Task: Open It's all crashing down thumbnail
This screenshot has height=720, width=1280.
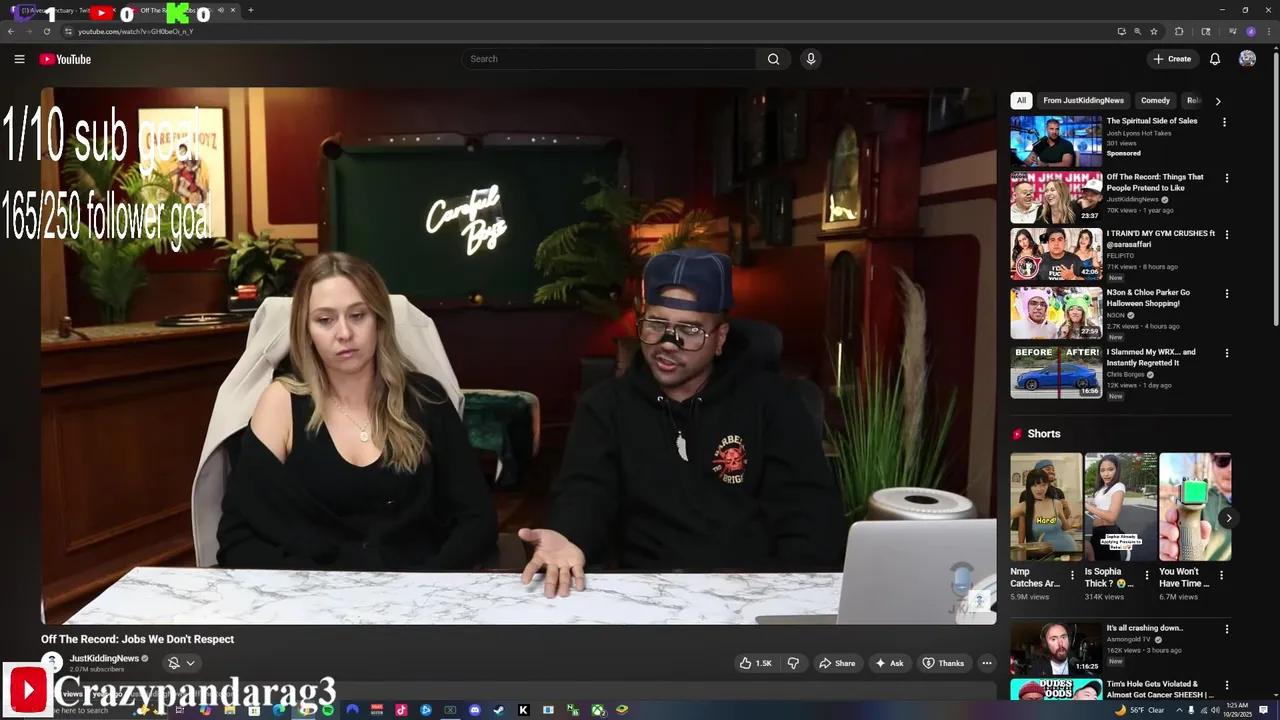Action: click(1056, 648)
